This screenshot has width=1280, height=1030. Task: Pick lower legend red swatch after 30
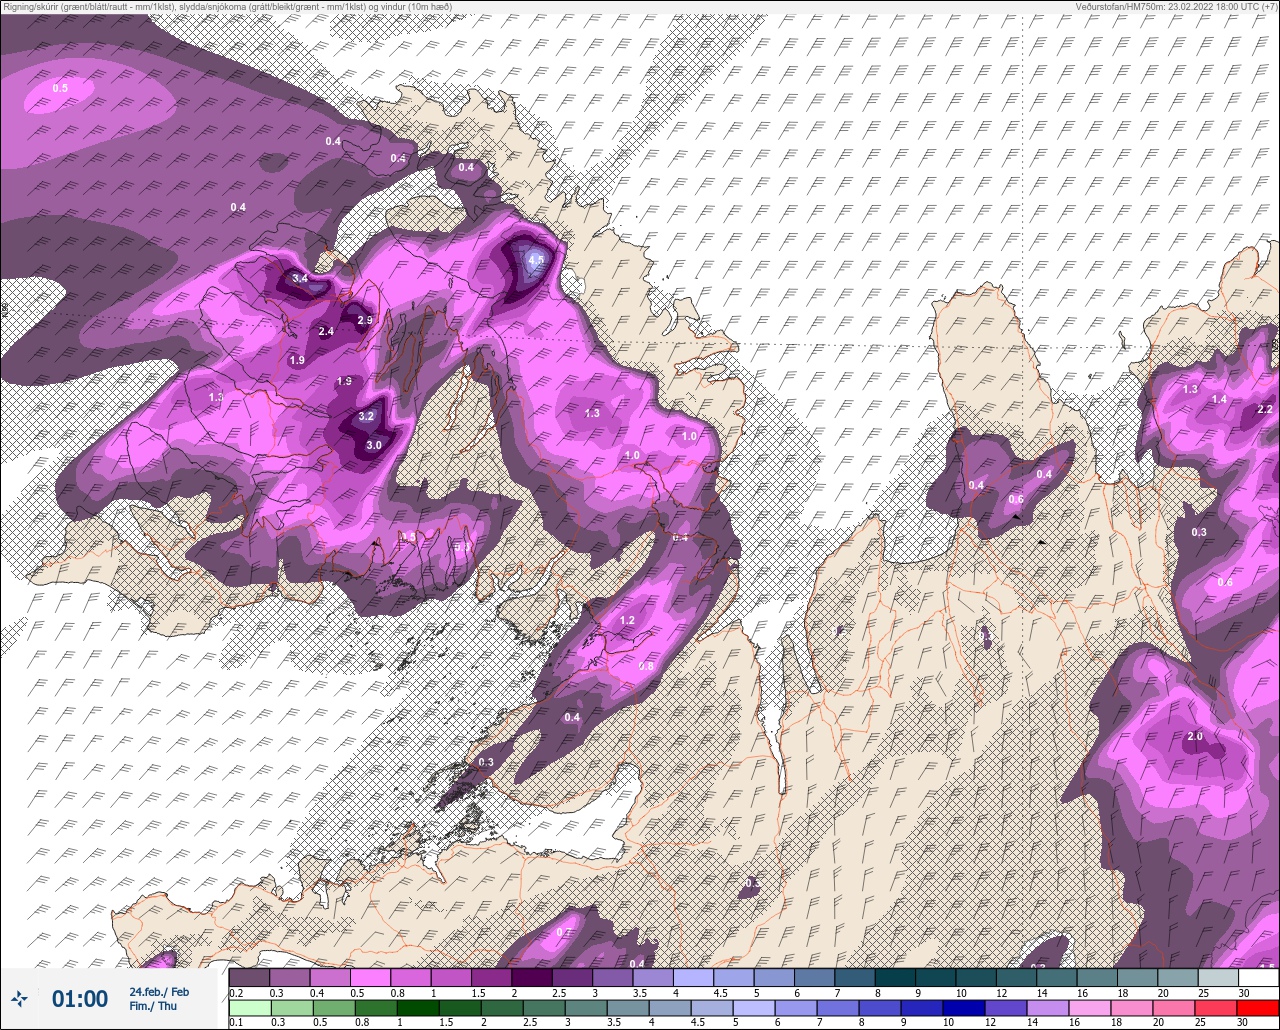point(1259,1007)
